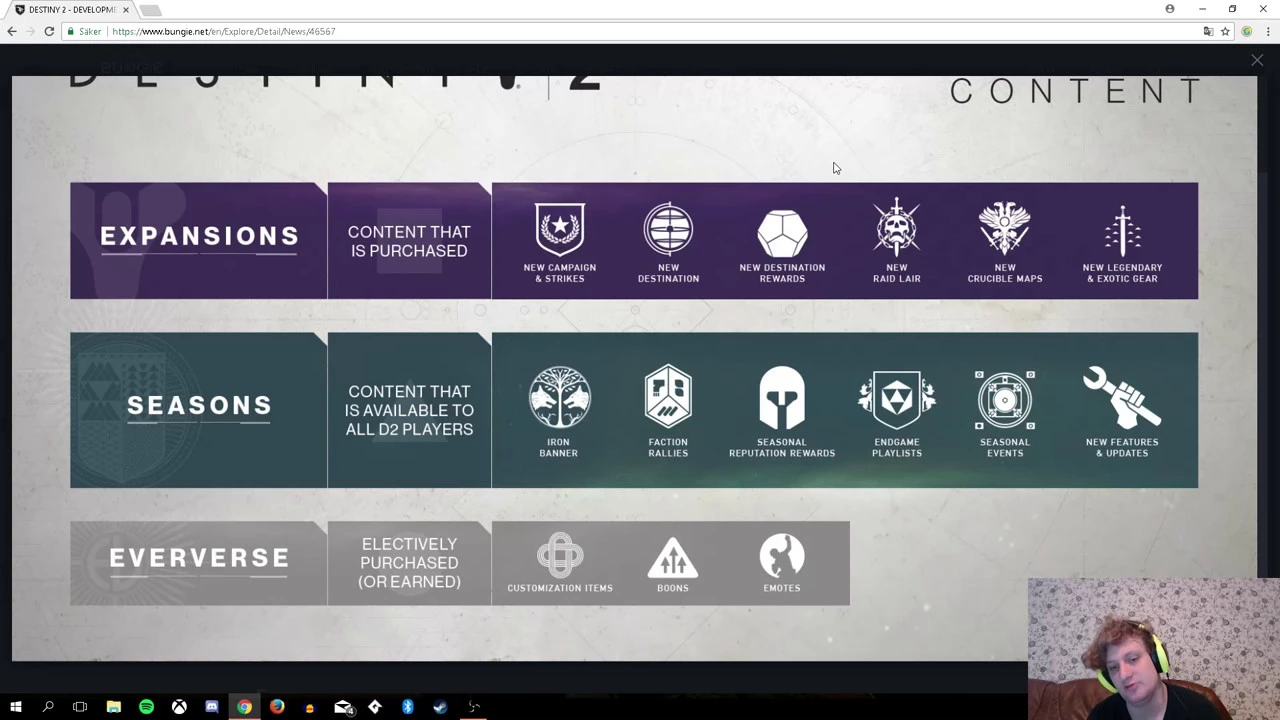Viewport: 1280px width, 720px height.
Task: Open the Chrome three-dot menu
Action: (x=1268, y=31)
